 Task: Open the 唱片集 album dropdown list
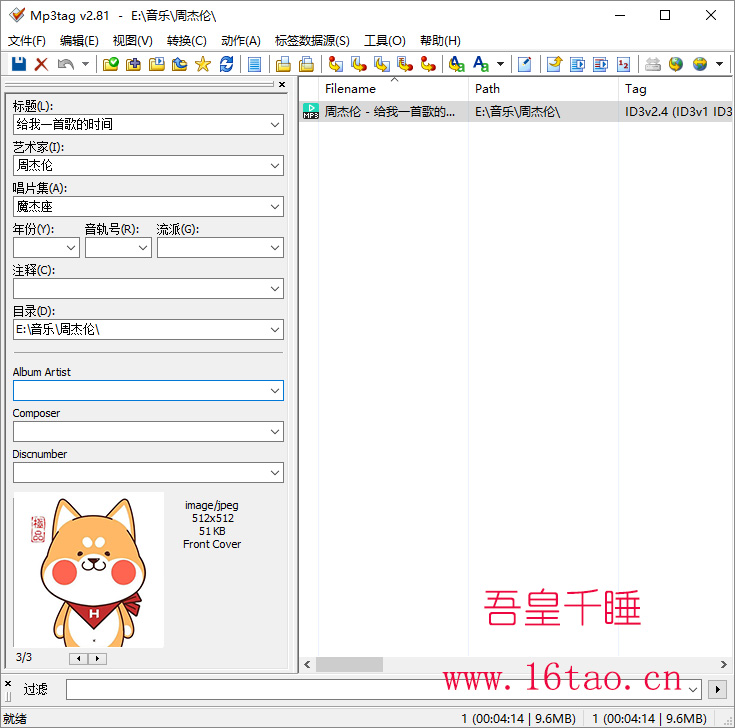point(275,207)
